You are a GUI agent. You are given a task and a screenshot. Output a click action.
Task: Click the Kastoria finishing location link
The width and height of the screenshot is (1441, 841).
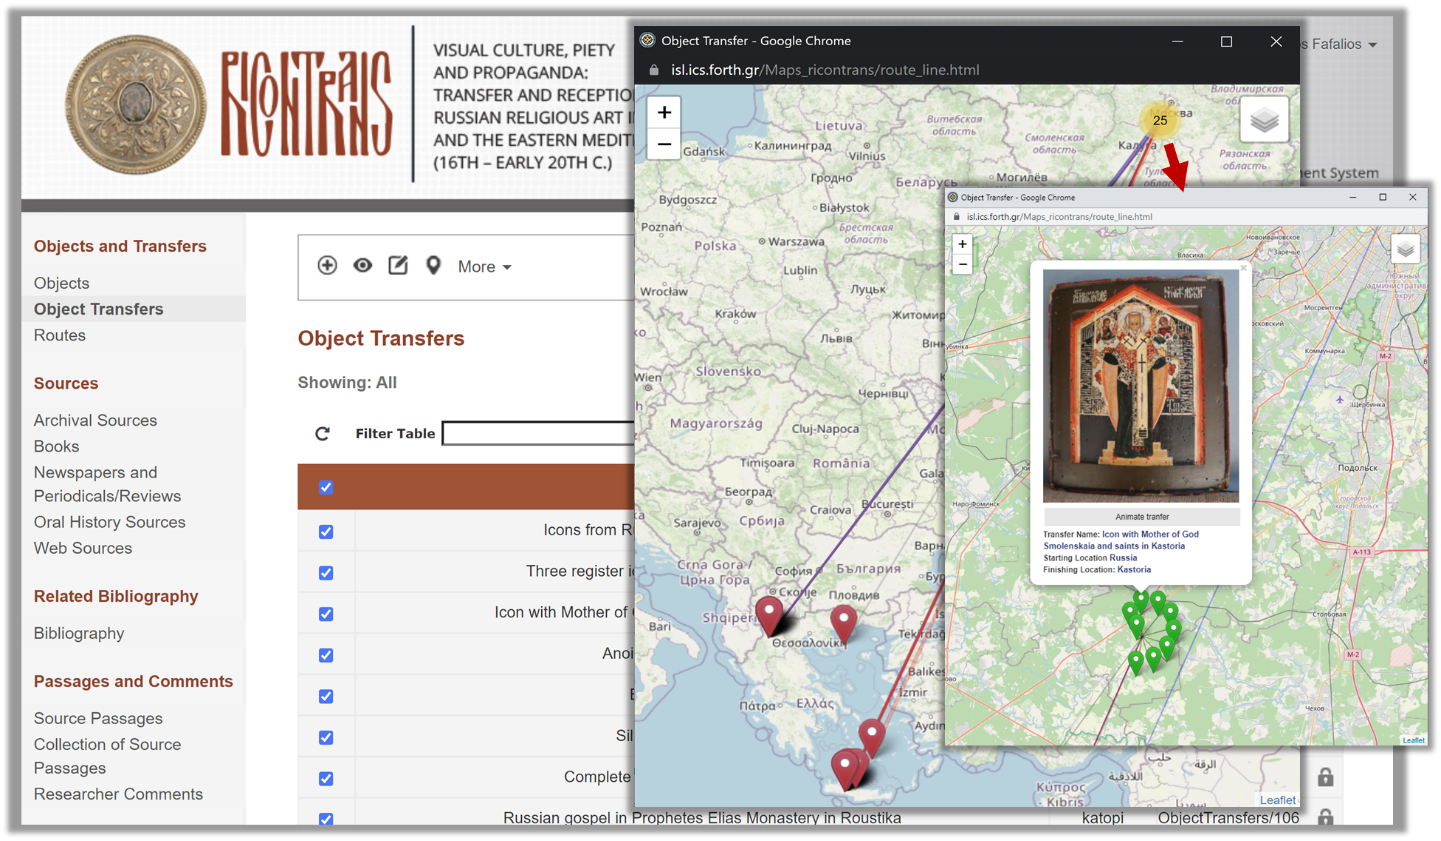click(x=1134, y=570)
